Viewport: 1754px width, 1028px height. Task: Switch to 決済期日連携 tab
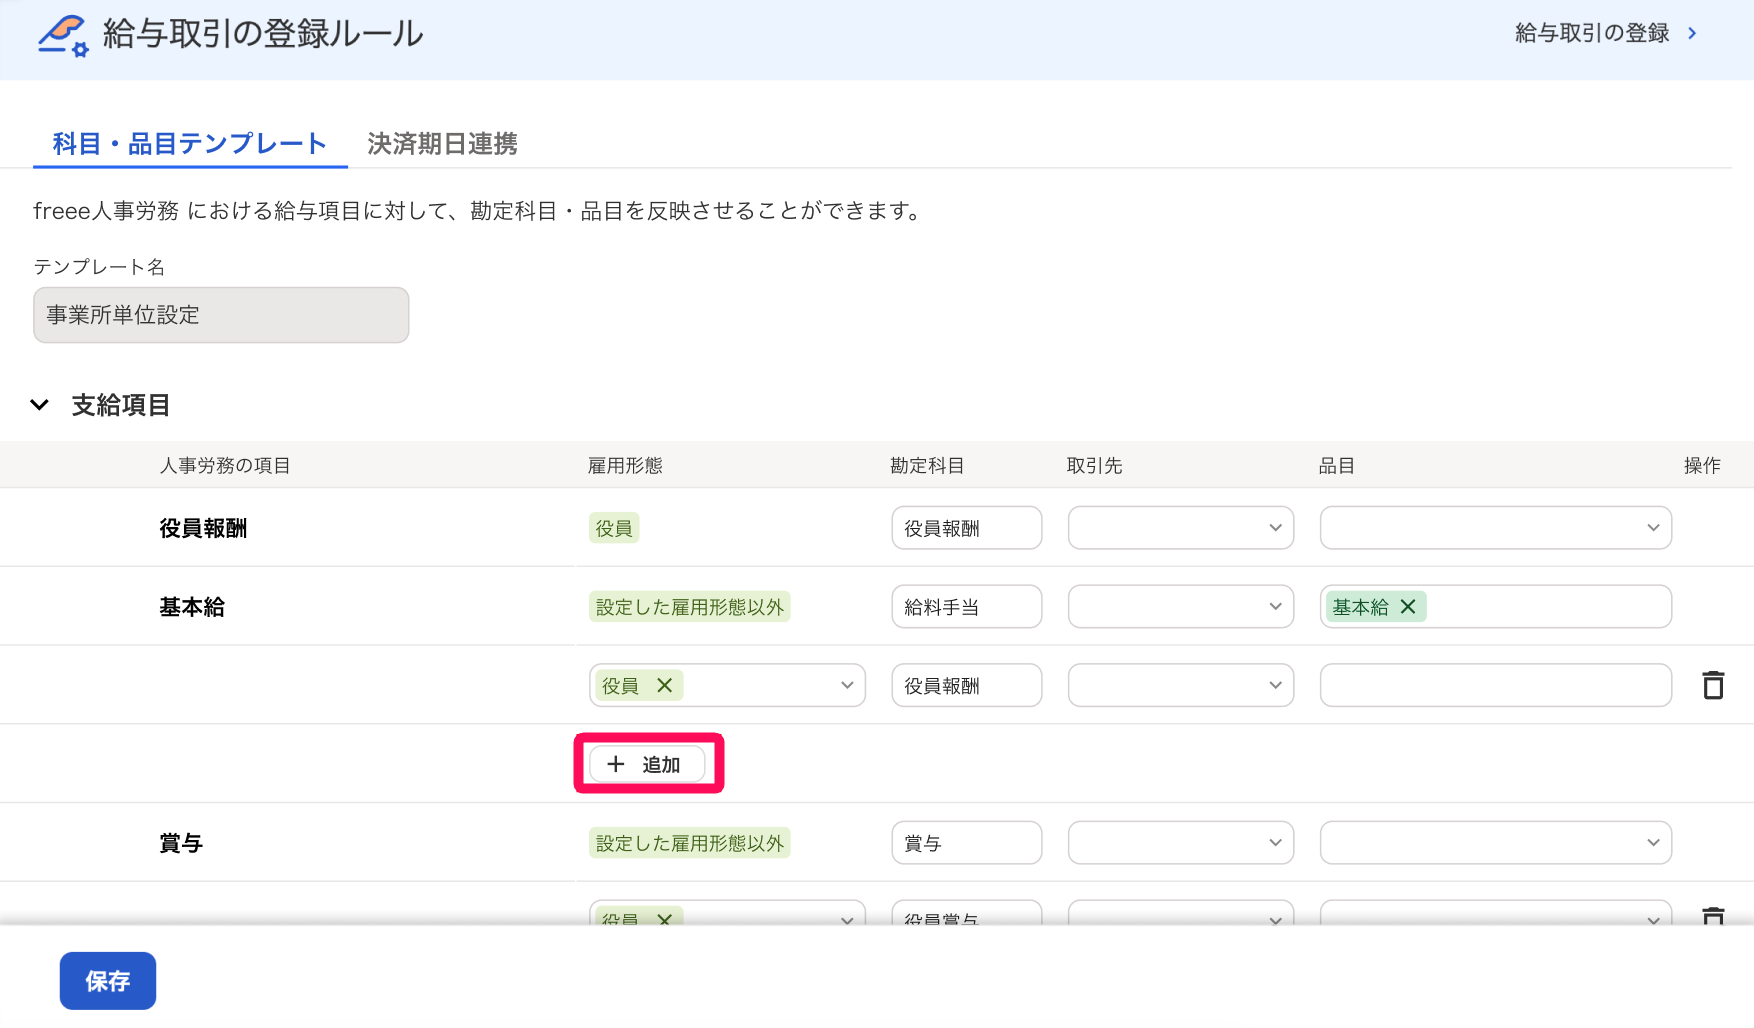tap(442, 144)
